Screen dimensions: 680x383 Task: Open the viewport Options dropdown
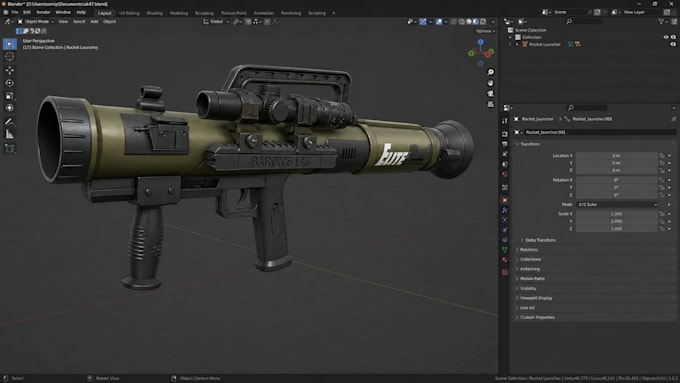tap(485, 31)
